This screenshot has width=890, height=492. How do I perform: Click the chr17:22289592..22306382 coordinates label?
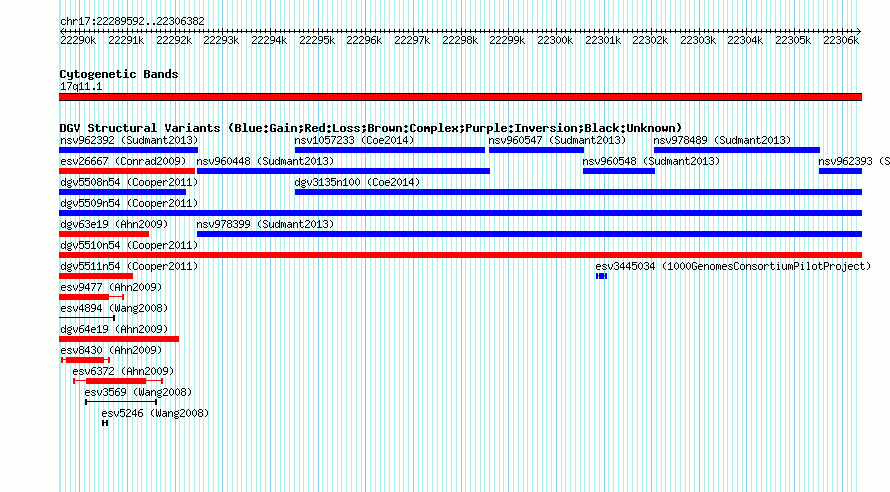[132, 21]
